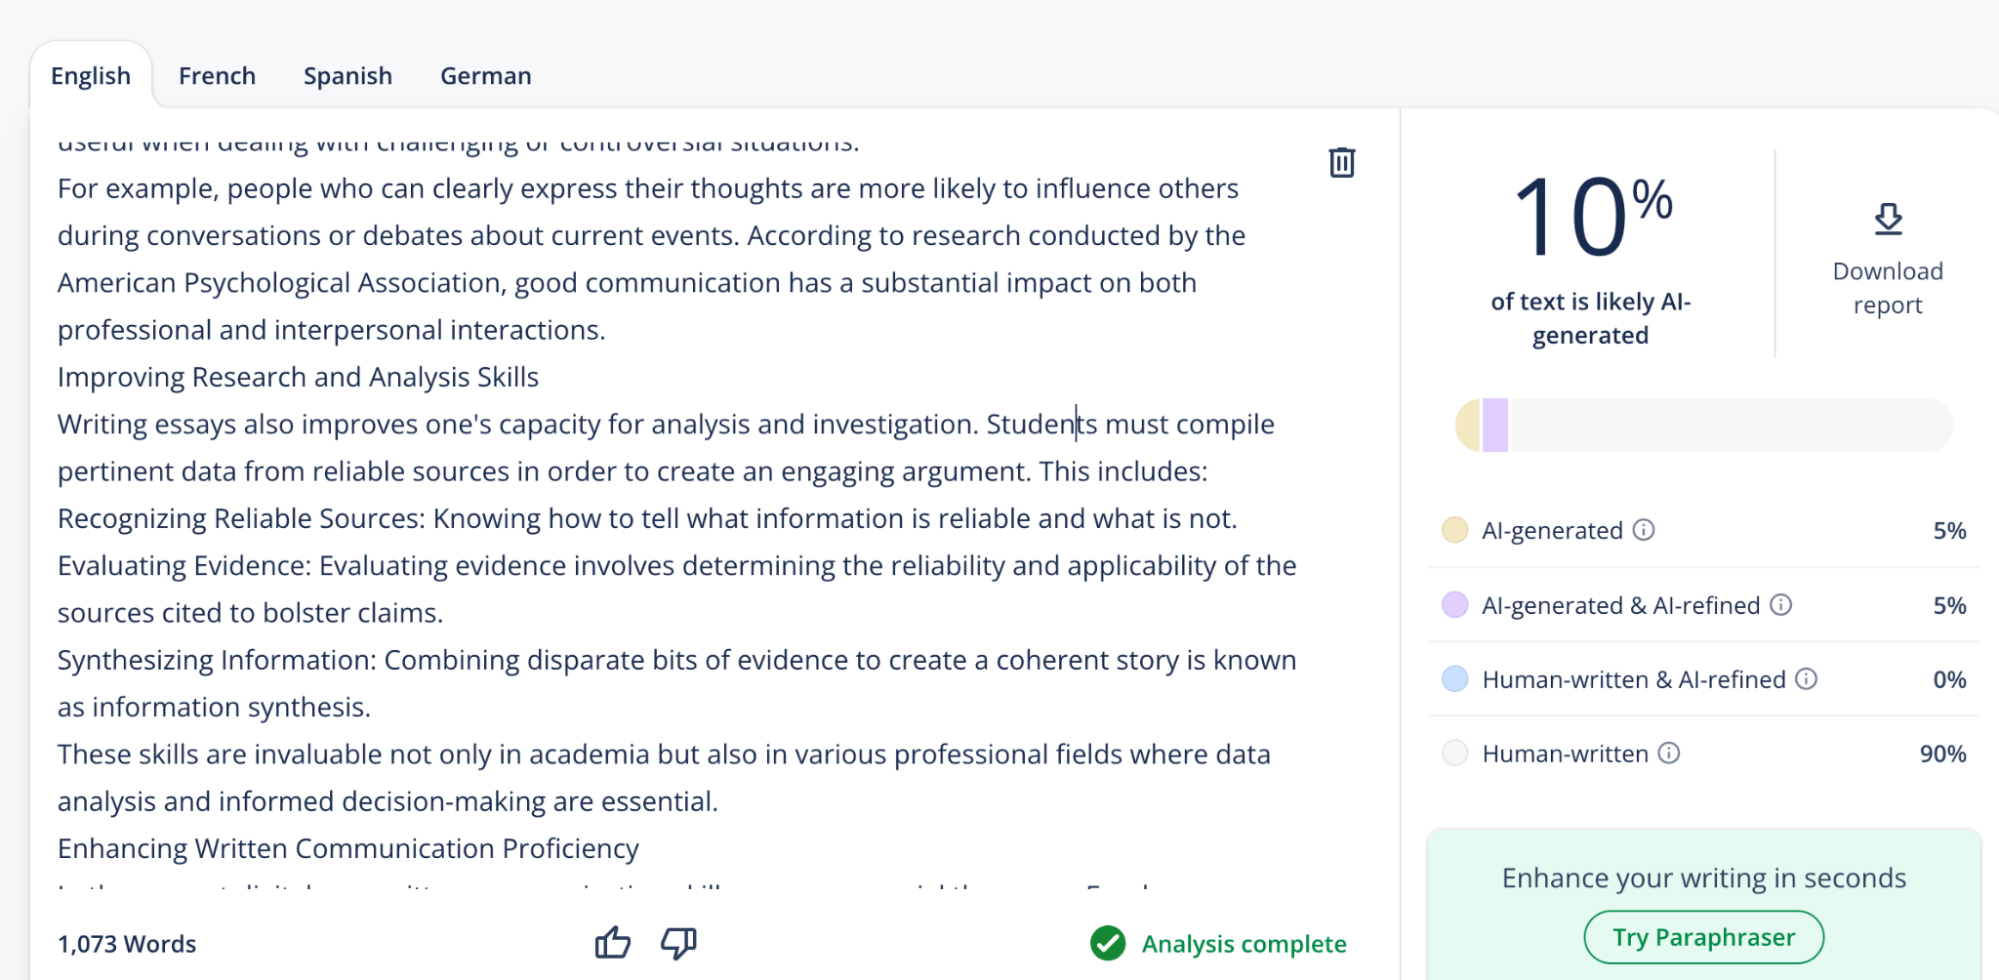This screenshot has width=1999, height=980.
Task: Click the Download report label
Action: coord(1888,288)
